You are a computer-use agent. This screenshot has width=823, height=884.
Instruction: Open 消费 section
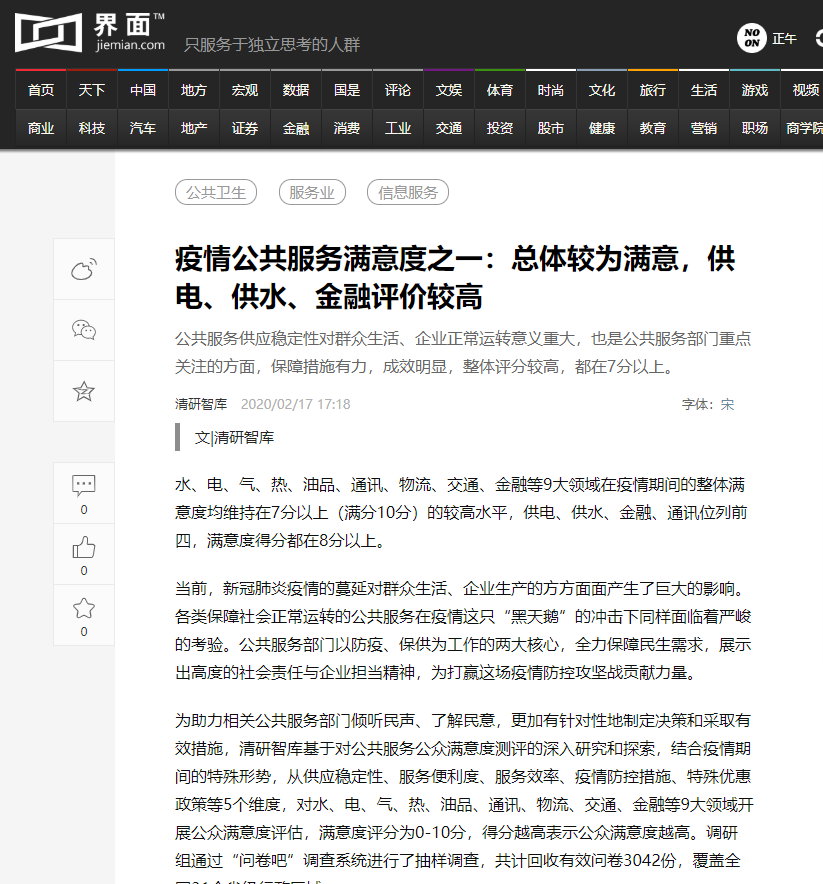(347, 128)
